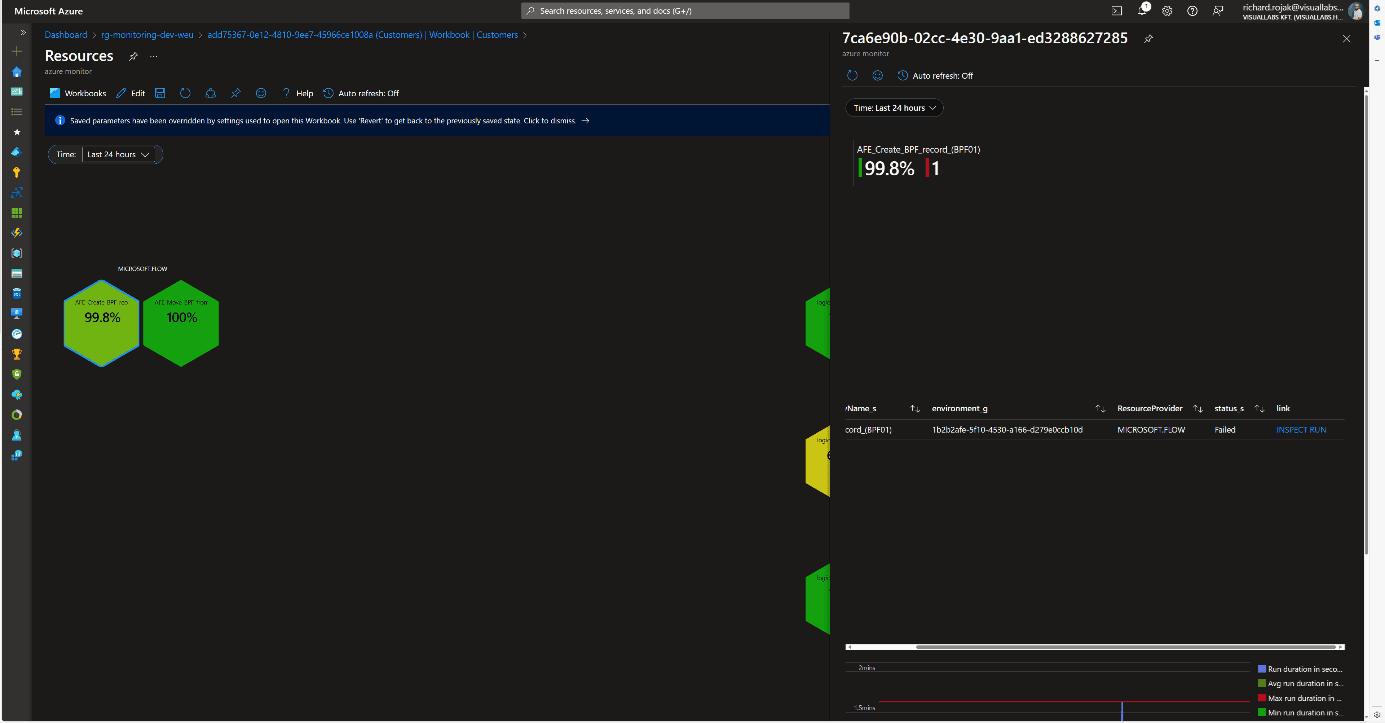Open the All services list icon
The height and width of the screenshot is (723, 1385).
[x=16, y=111]
